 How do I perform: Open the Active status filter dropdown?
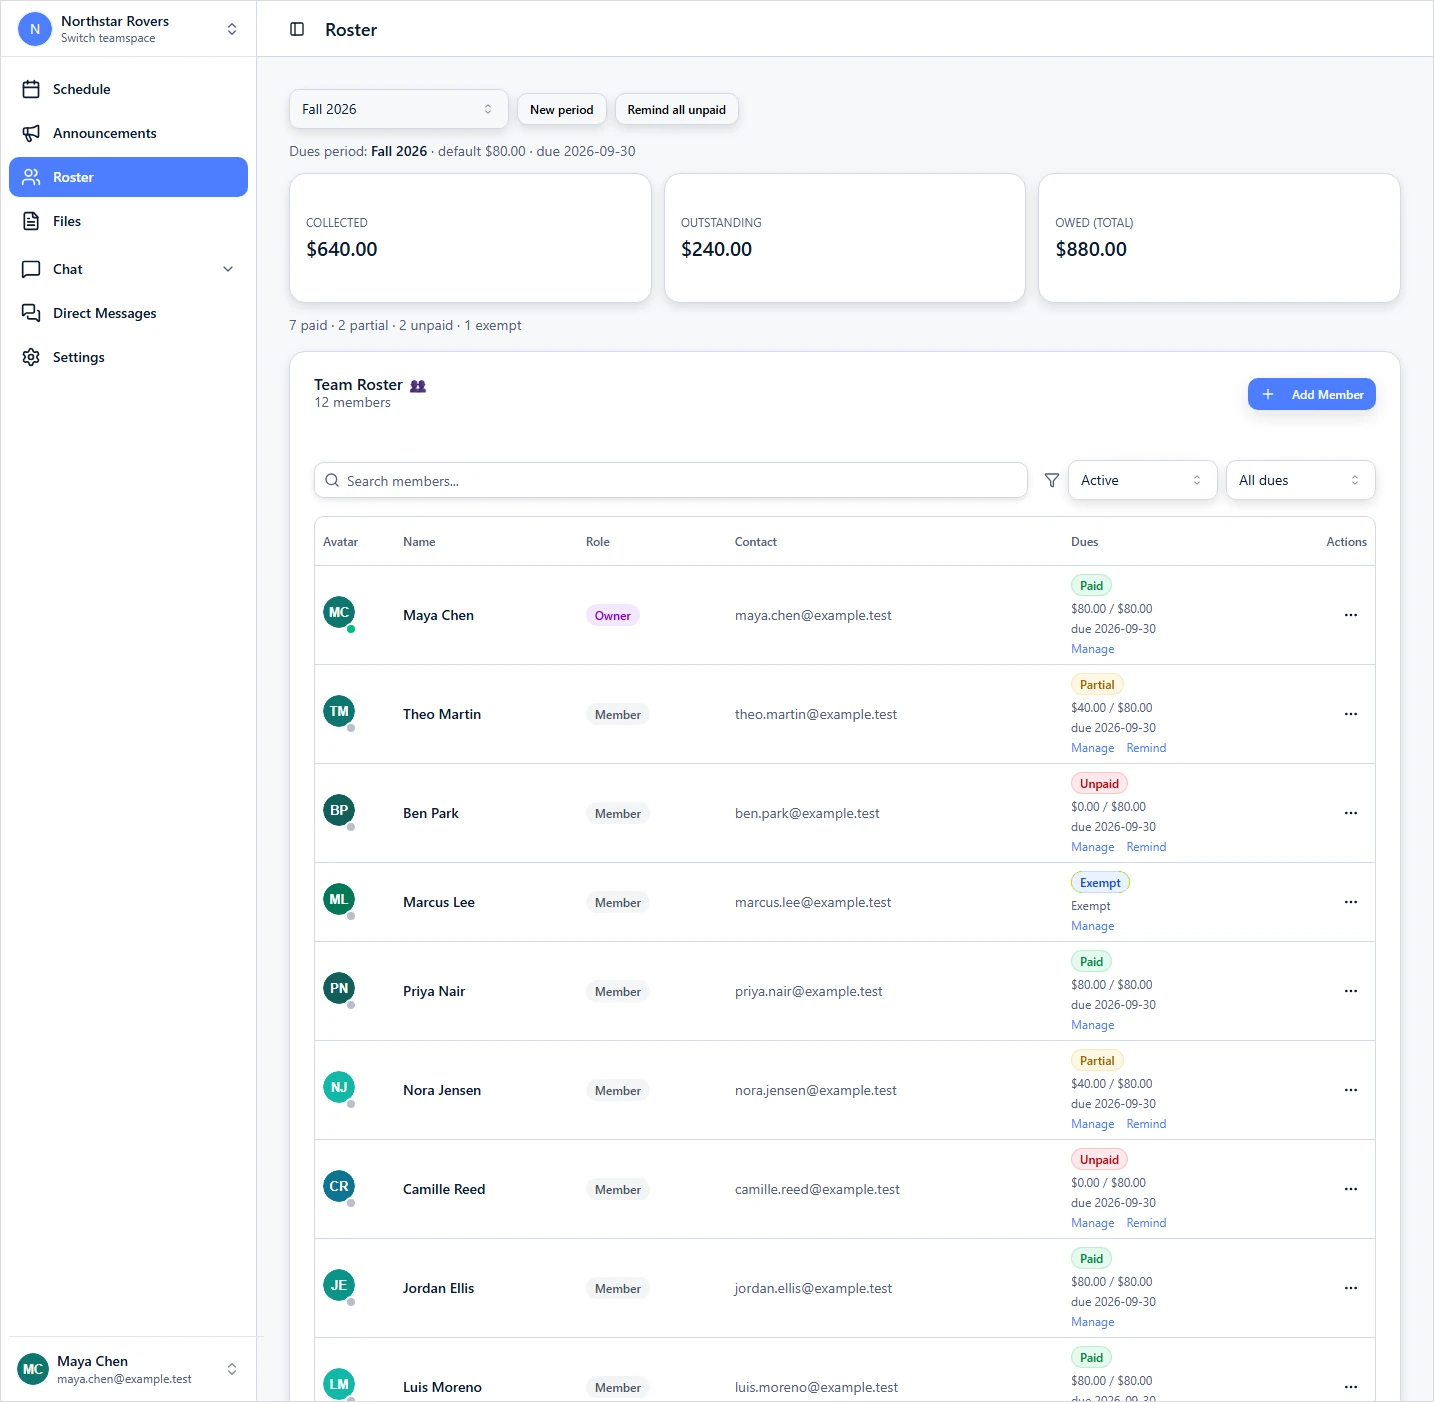[x=1142, y=480]
